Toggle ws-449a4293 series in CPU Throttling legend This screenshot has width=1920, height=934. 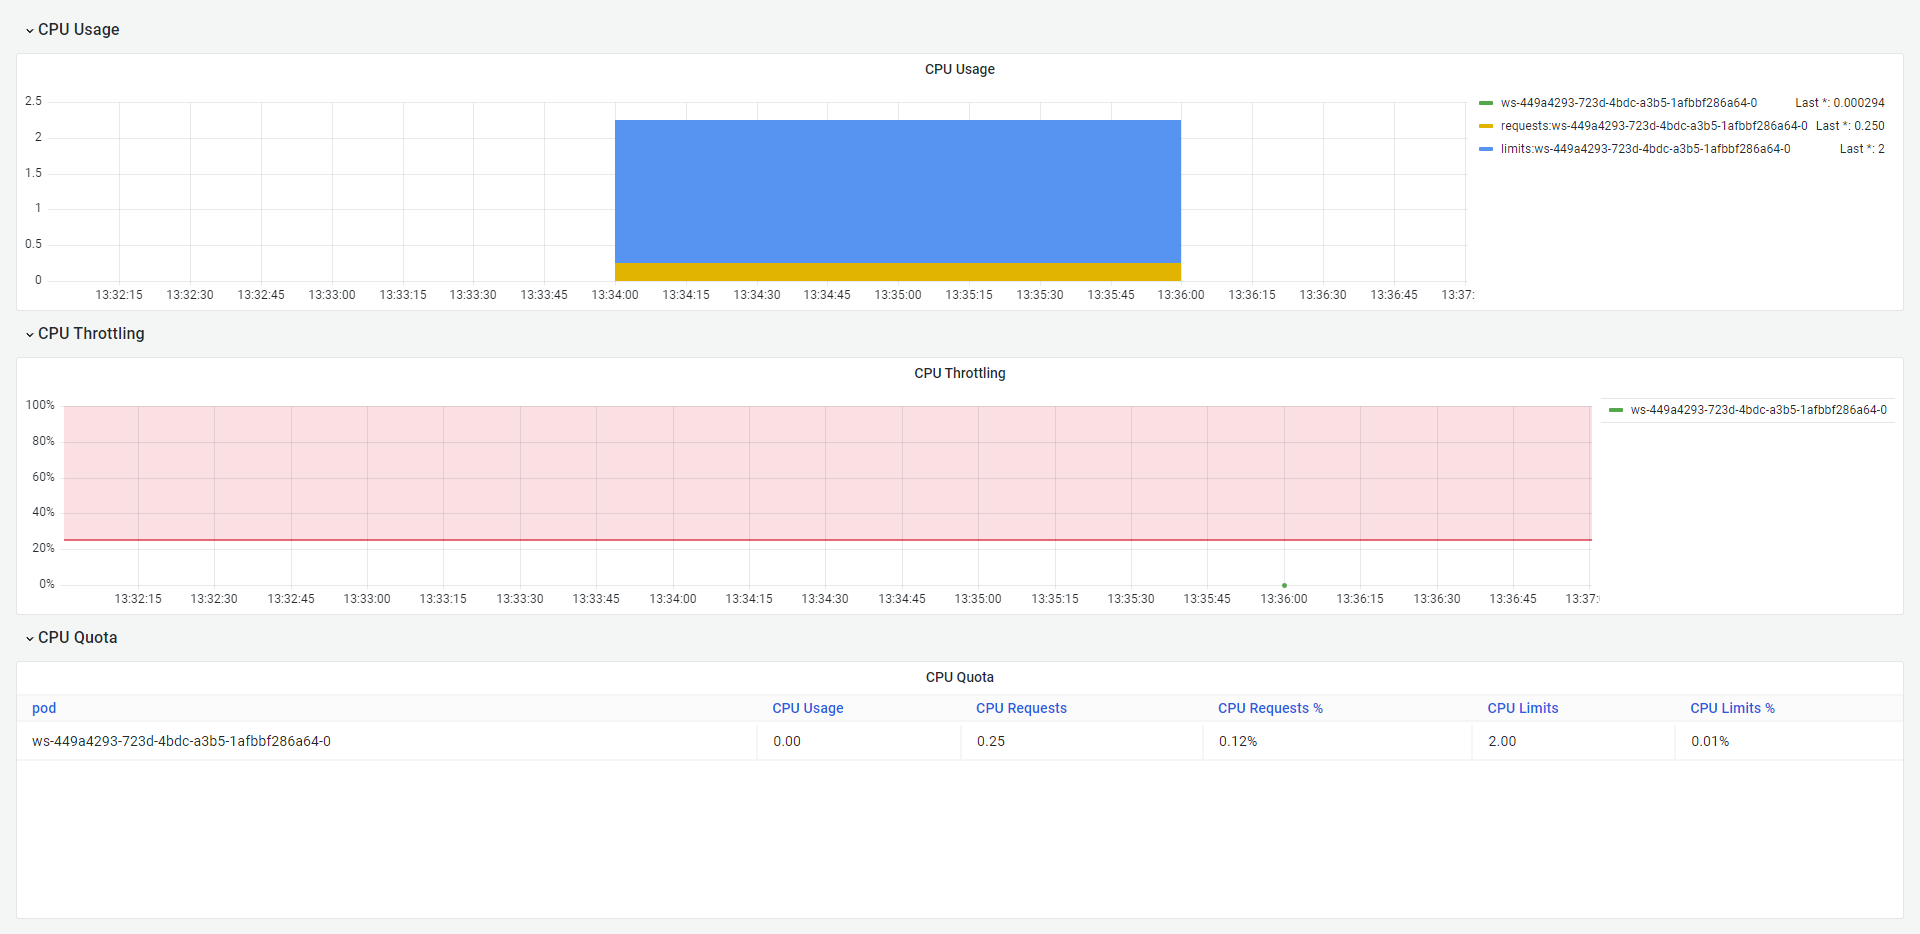[1758, 410]
